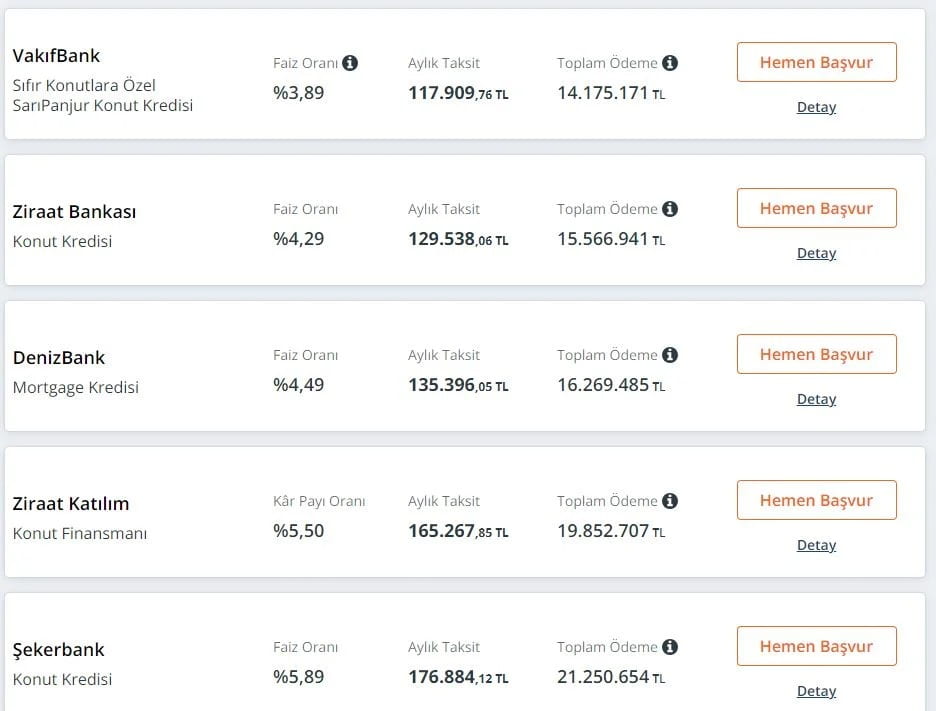Open Şekerbank Detay link

816,691
